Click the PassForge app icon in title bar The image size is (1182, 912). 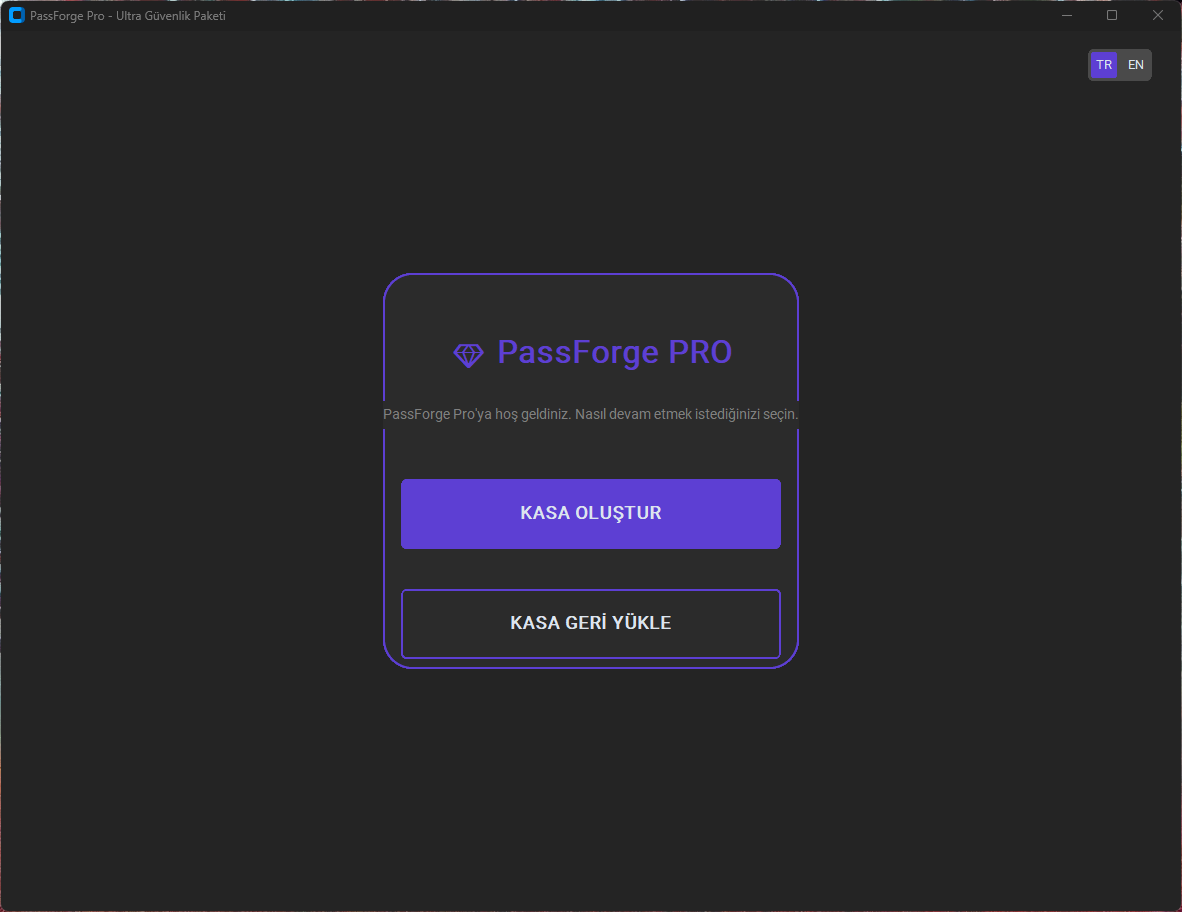coord(16,15)
